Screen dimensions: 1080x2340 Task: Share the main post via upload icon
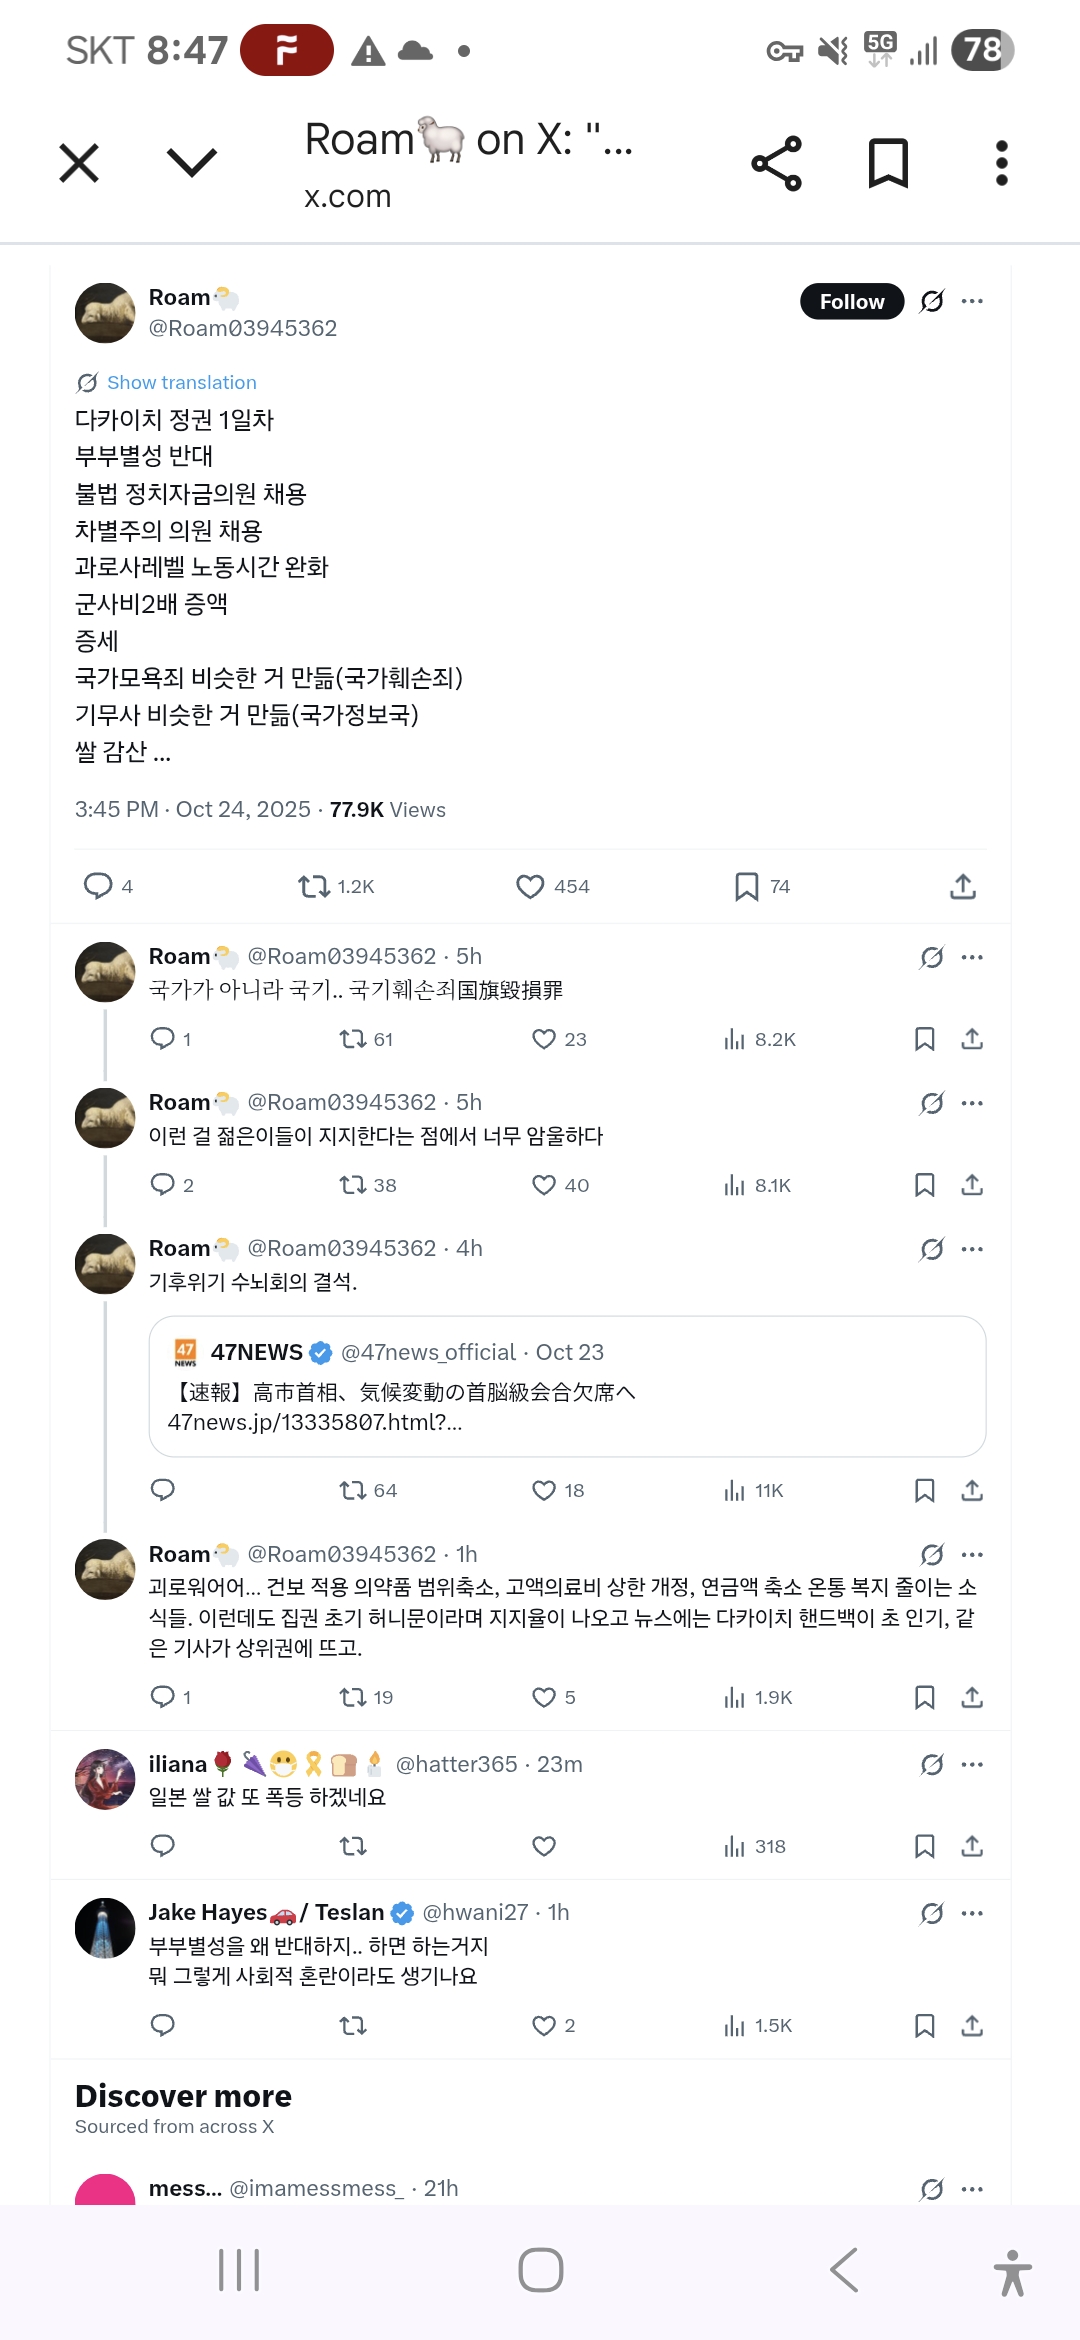pyautogui.click(x=962, y=887)
